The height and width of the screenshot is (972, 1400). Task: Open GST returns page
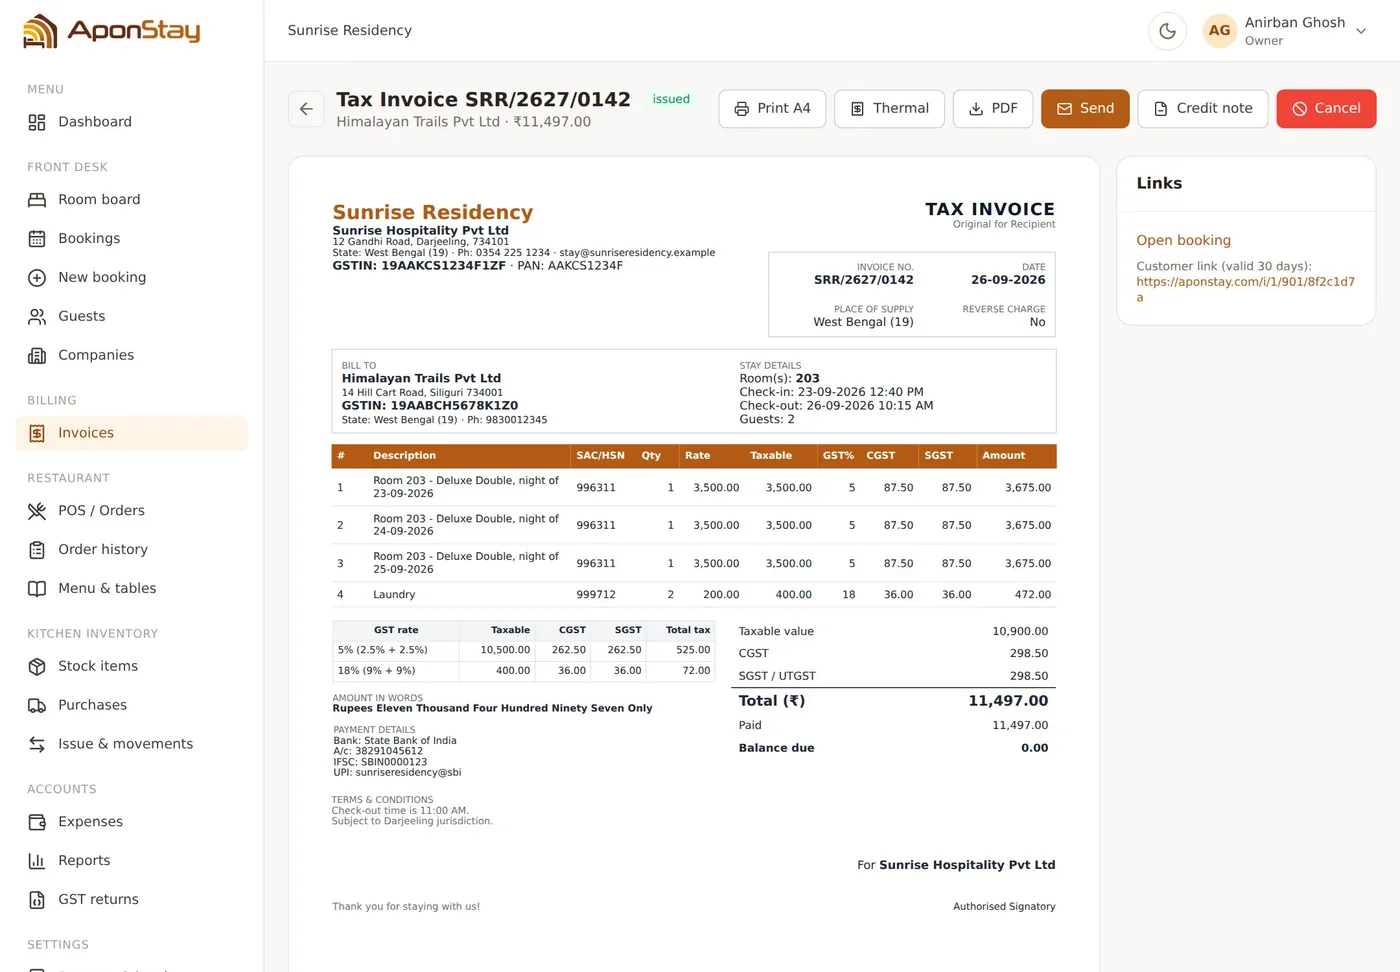click(132, 900)
